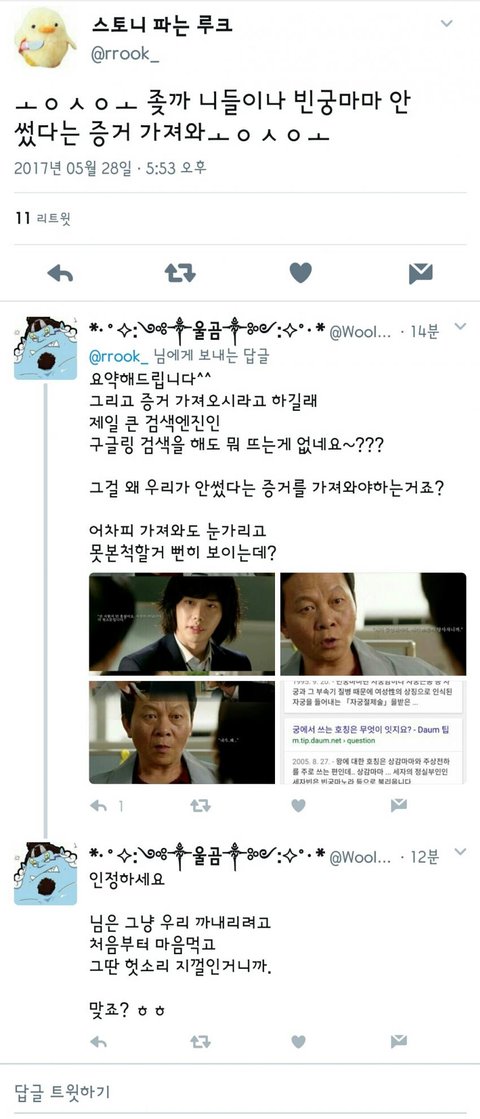Open the search results screenshot thumbnail
The height and width of the screenshot is (1119, 480).
pos(373,732)
